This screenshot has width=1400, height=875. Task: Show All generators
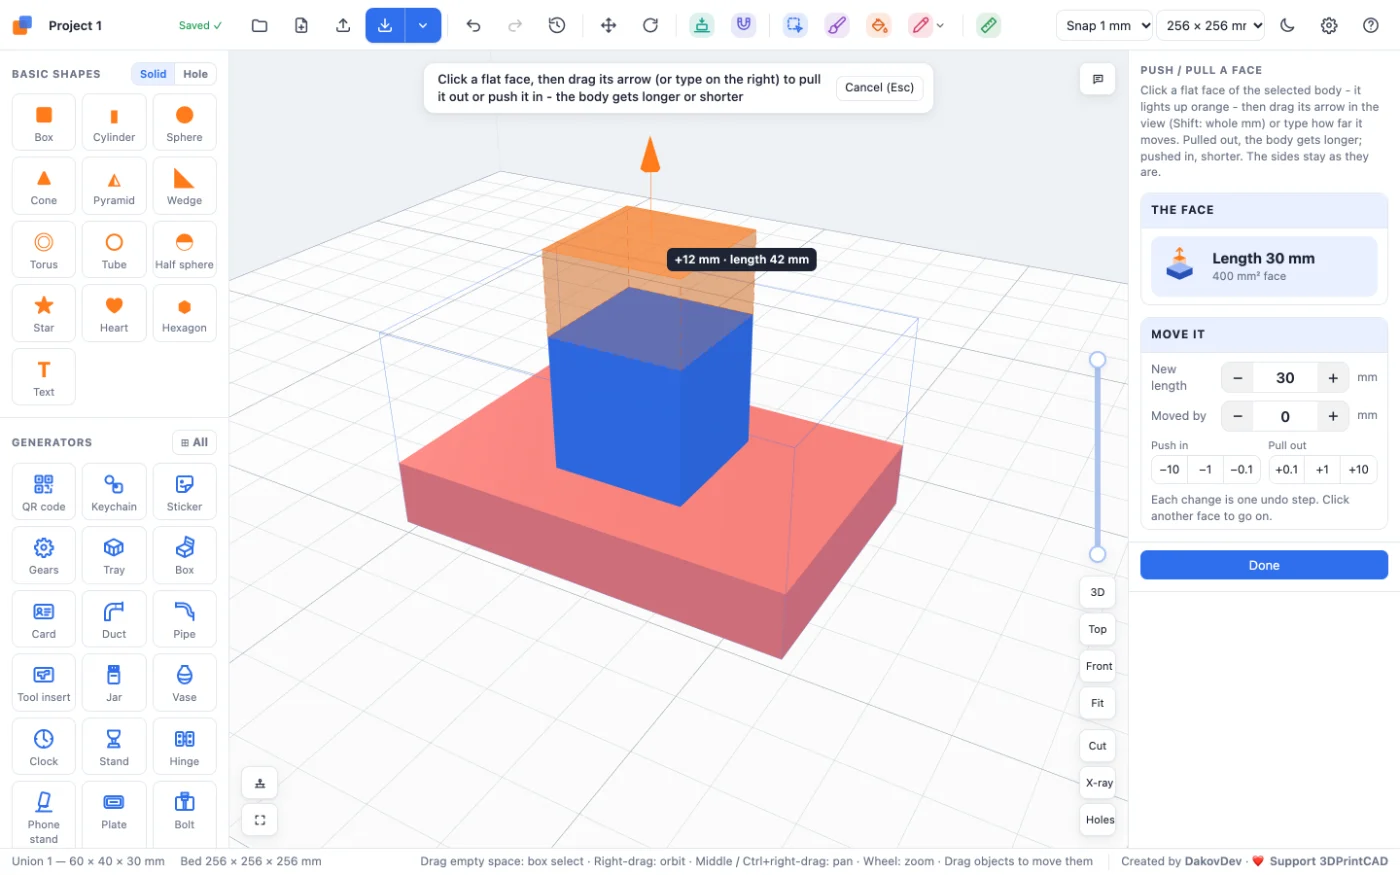pyautogui.click(x=194, y=442)
